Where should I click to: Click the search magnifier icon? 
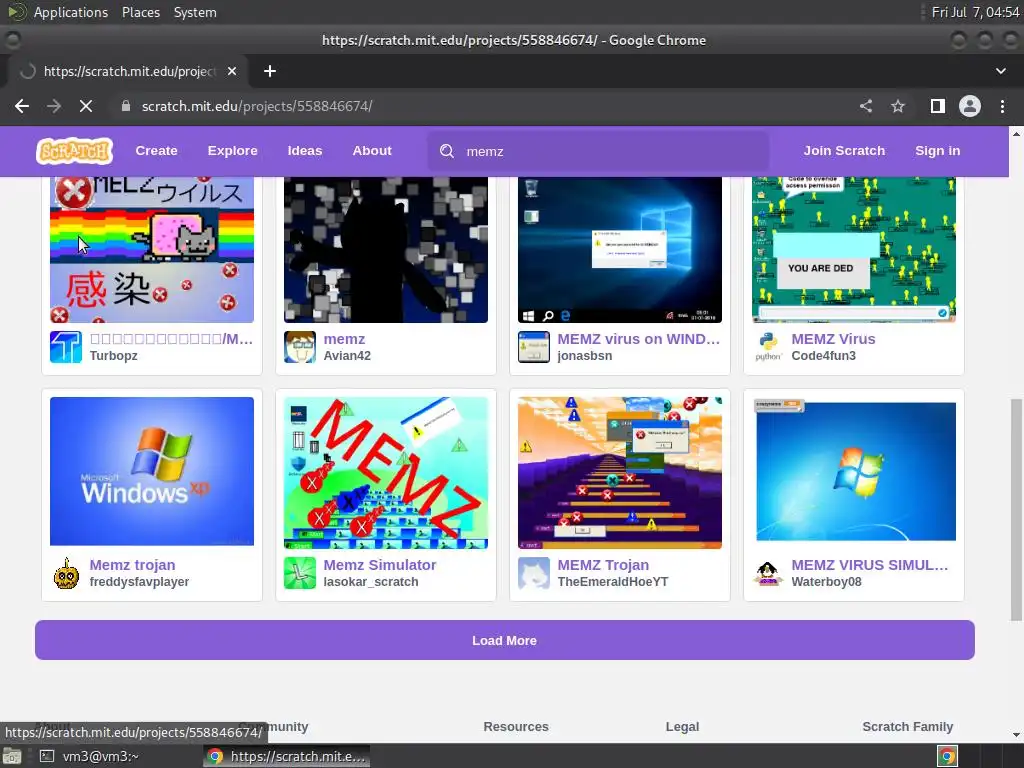(x=447, y=151)
